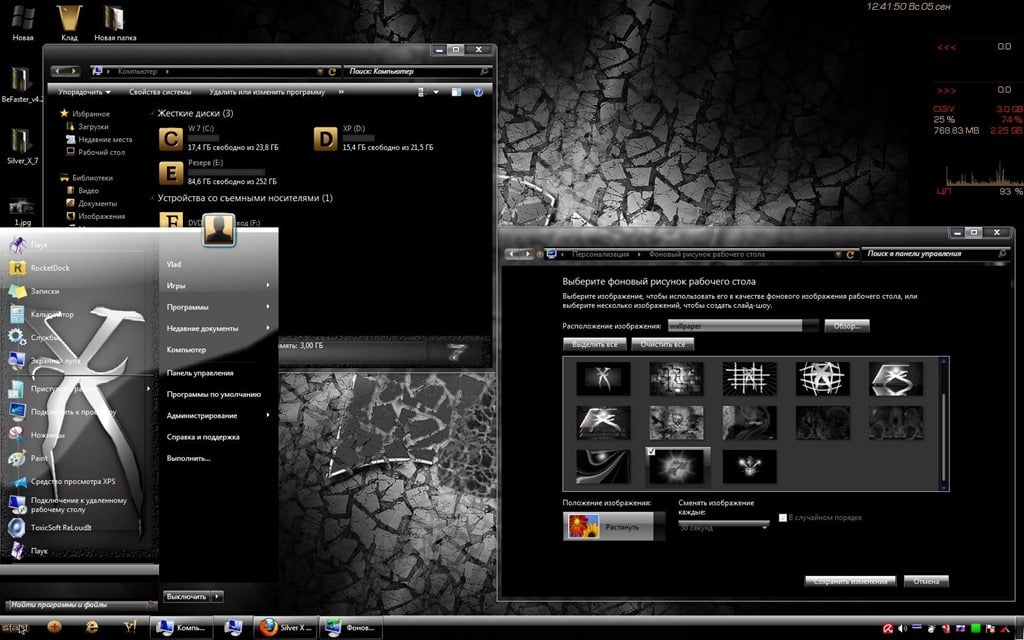Image resolution: width=1024 pixels, height=640 pixels.
Task: Open the volume speaker icon in system tray
Action: coord(903,629)
